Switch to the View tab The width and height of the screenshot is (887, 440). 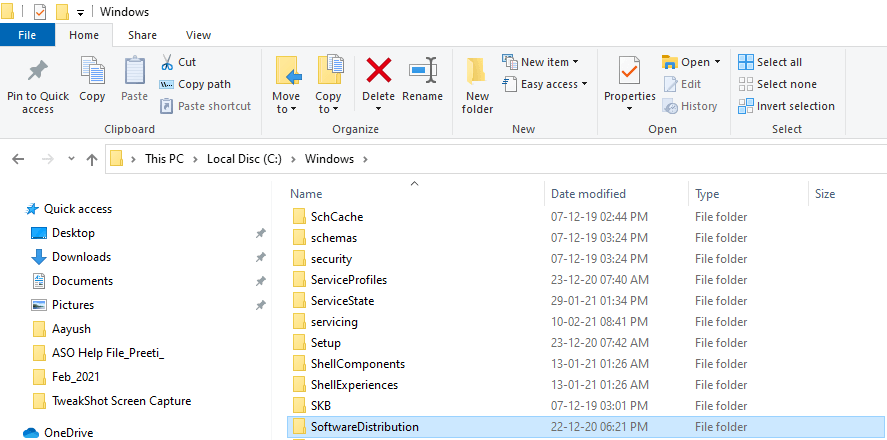[x=199, y=35]
